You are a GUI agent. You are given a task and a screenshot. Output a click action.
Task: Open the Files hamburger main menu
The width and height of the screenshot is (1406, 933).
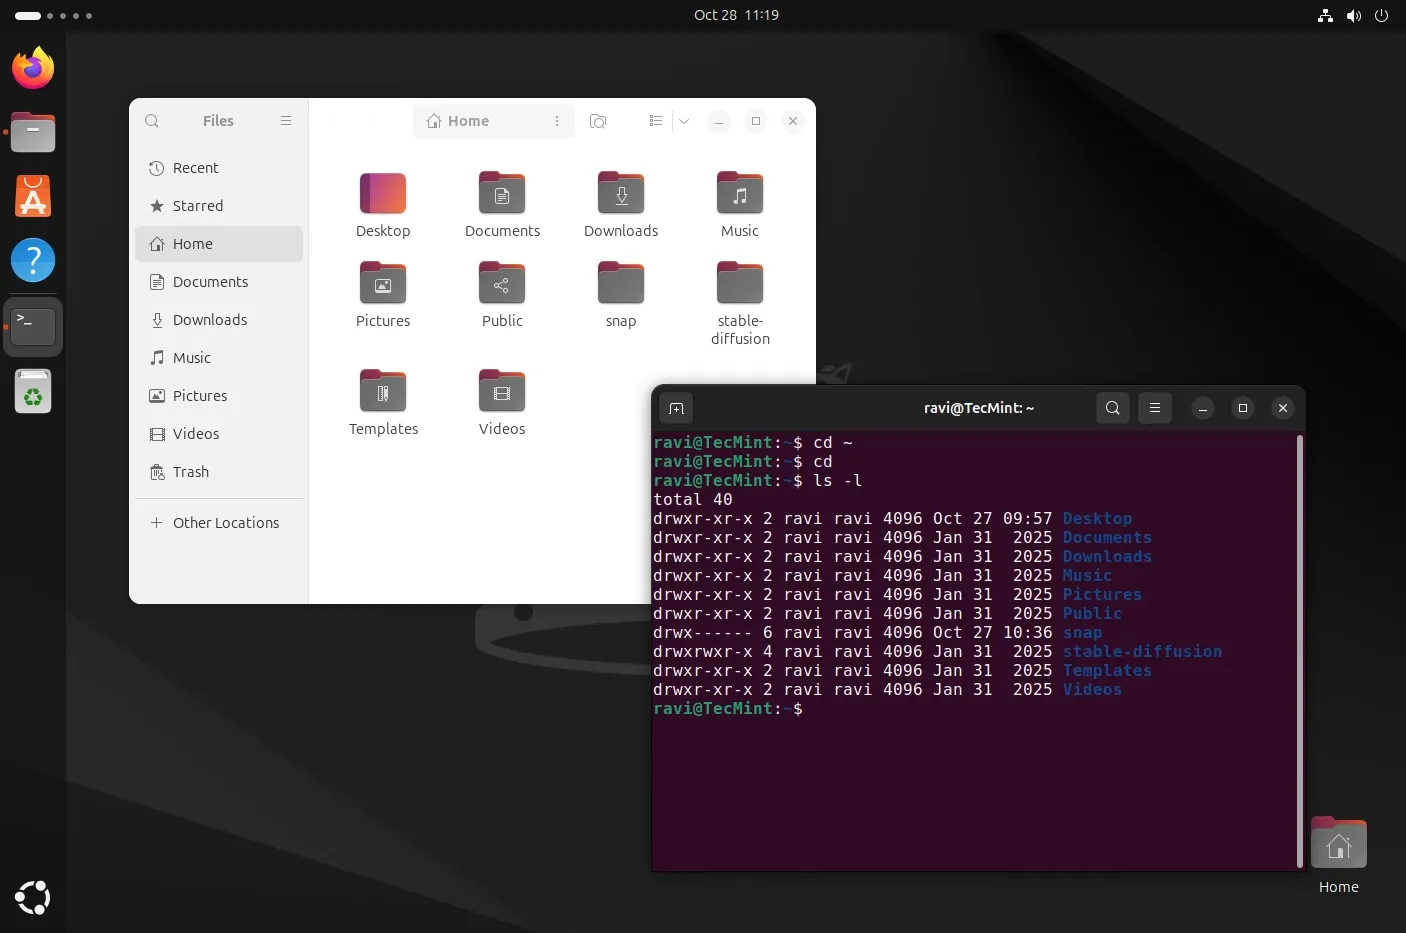[286, 121]
